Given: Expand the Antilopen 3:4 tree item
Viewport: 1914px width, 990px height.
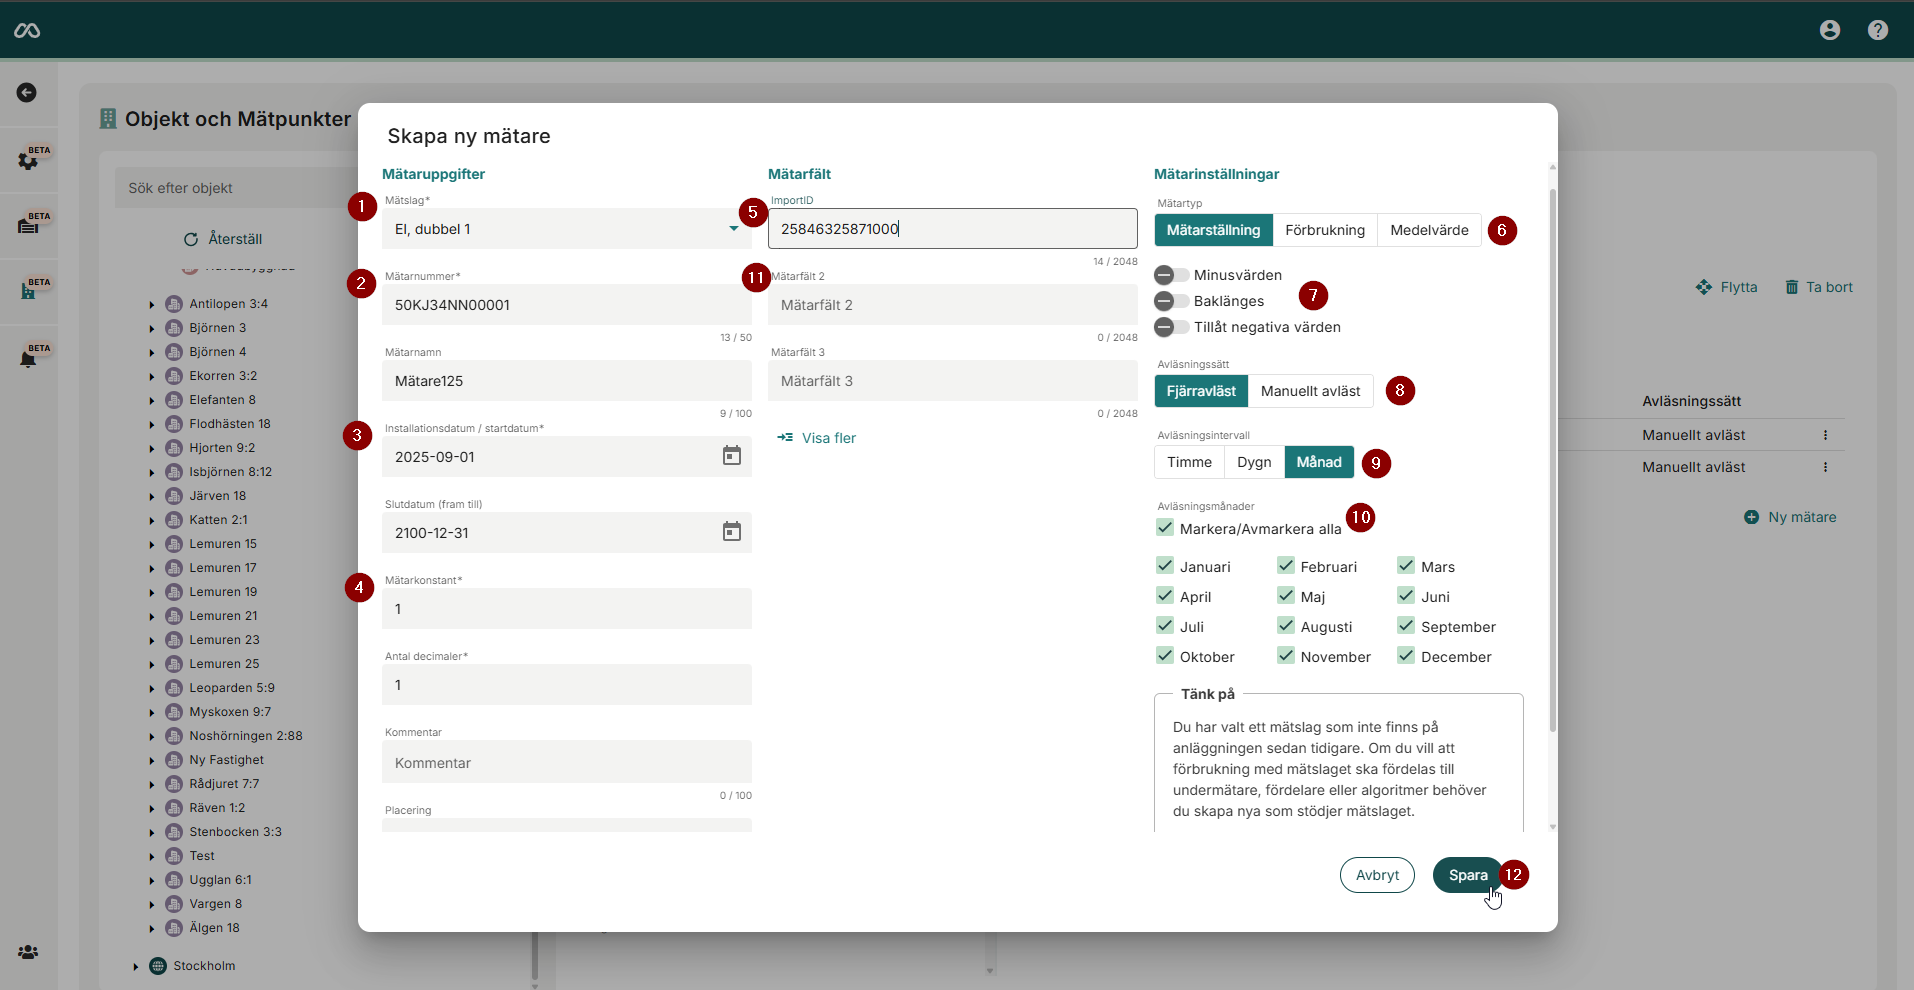Looking at the screenshot, I should click(x=152, y=304).
